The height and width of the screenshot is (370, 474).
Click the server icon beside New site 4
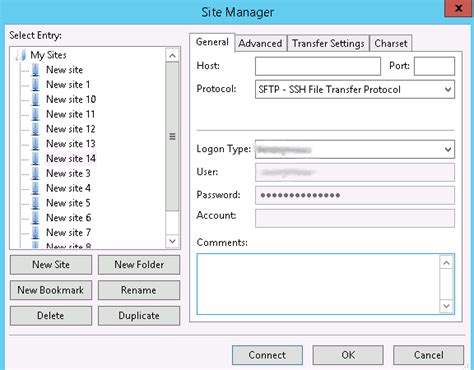35,188
